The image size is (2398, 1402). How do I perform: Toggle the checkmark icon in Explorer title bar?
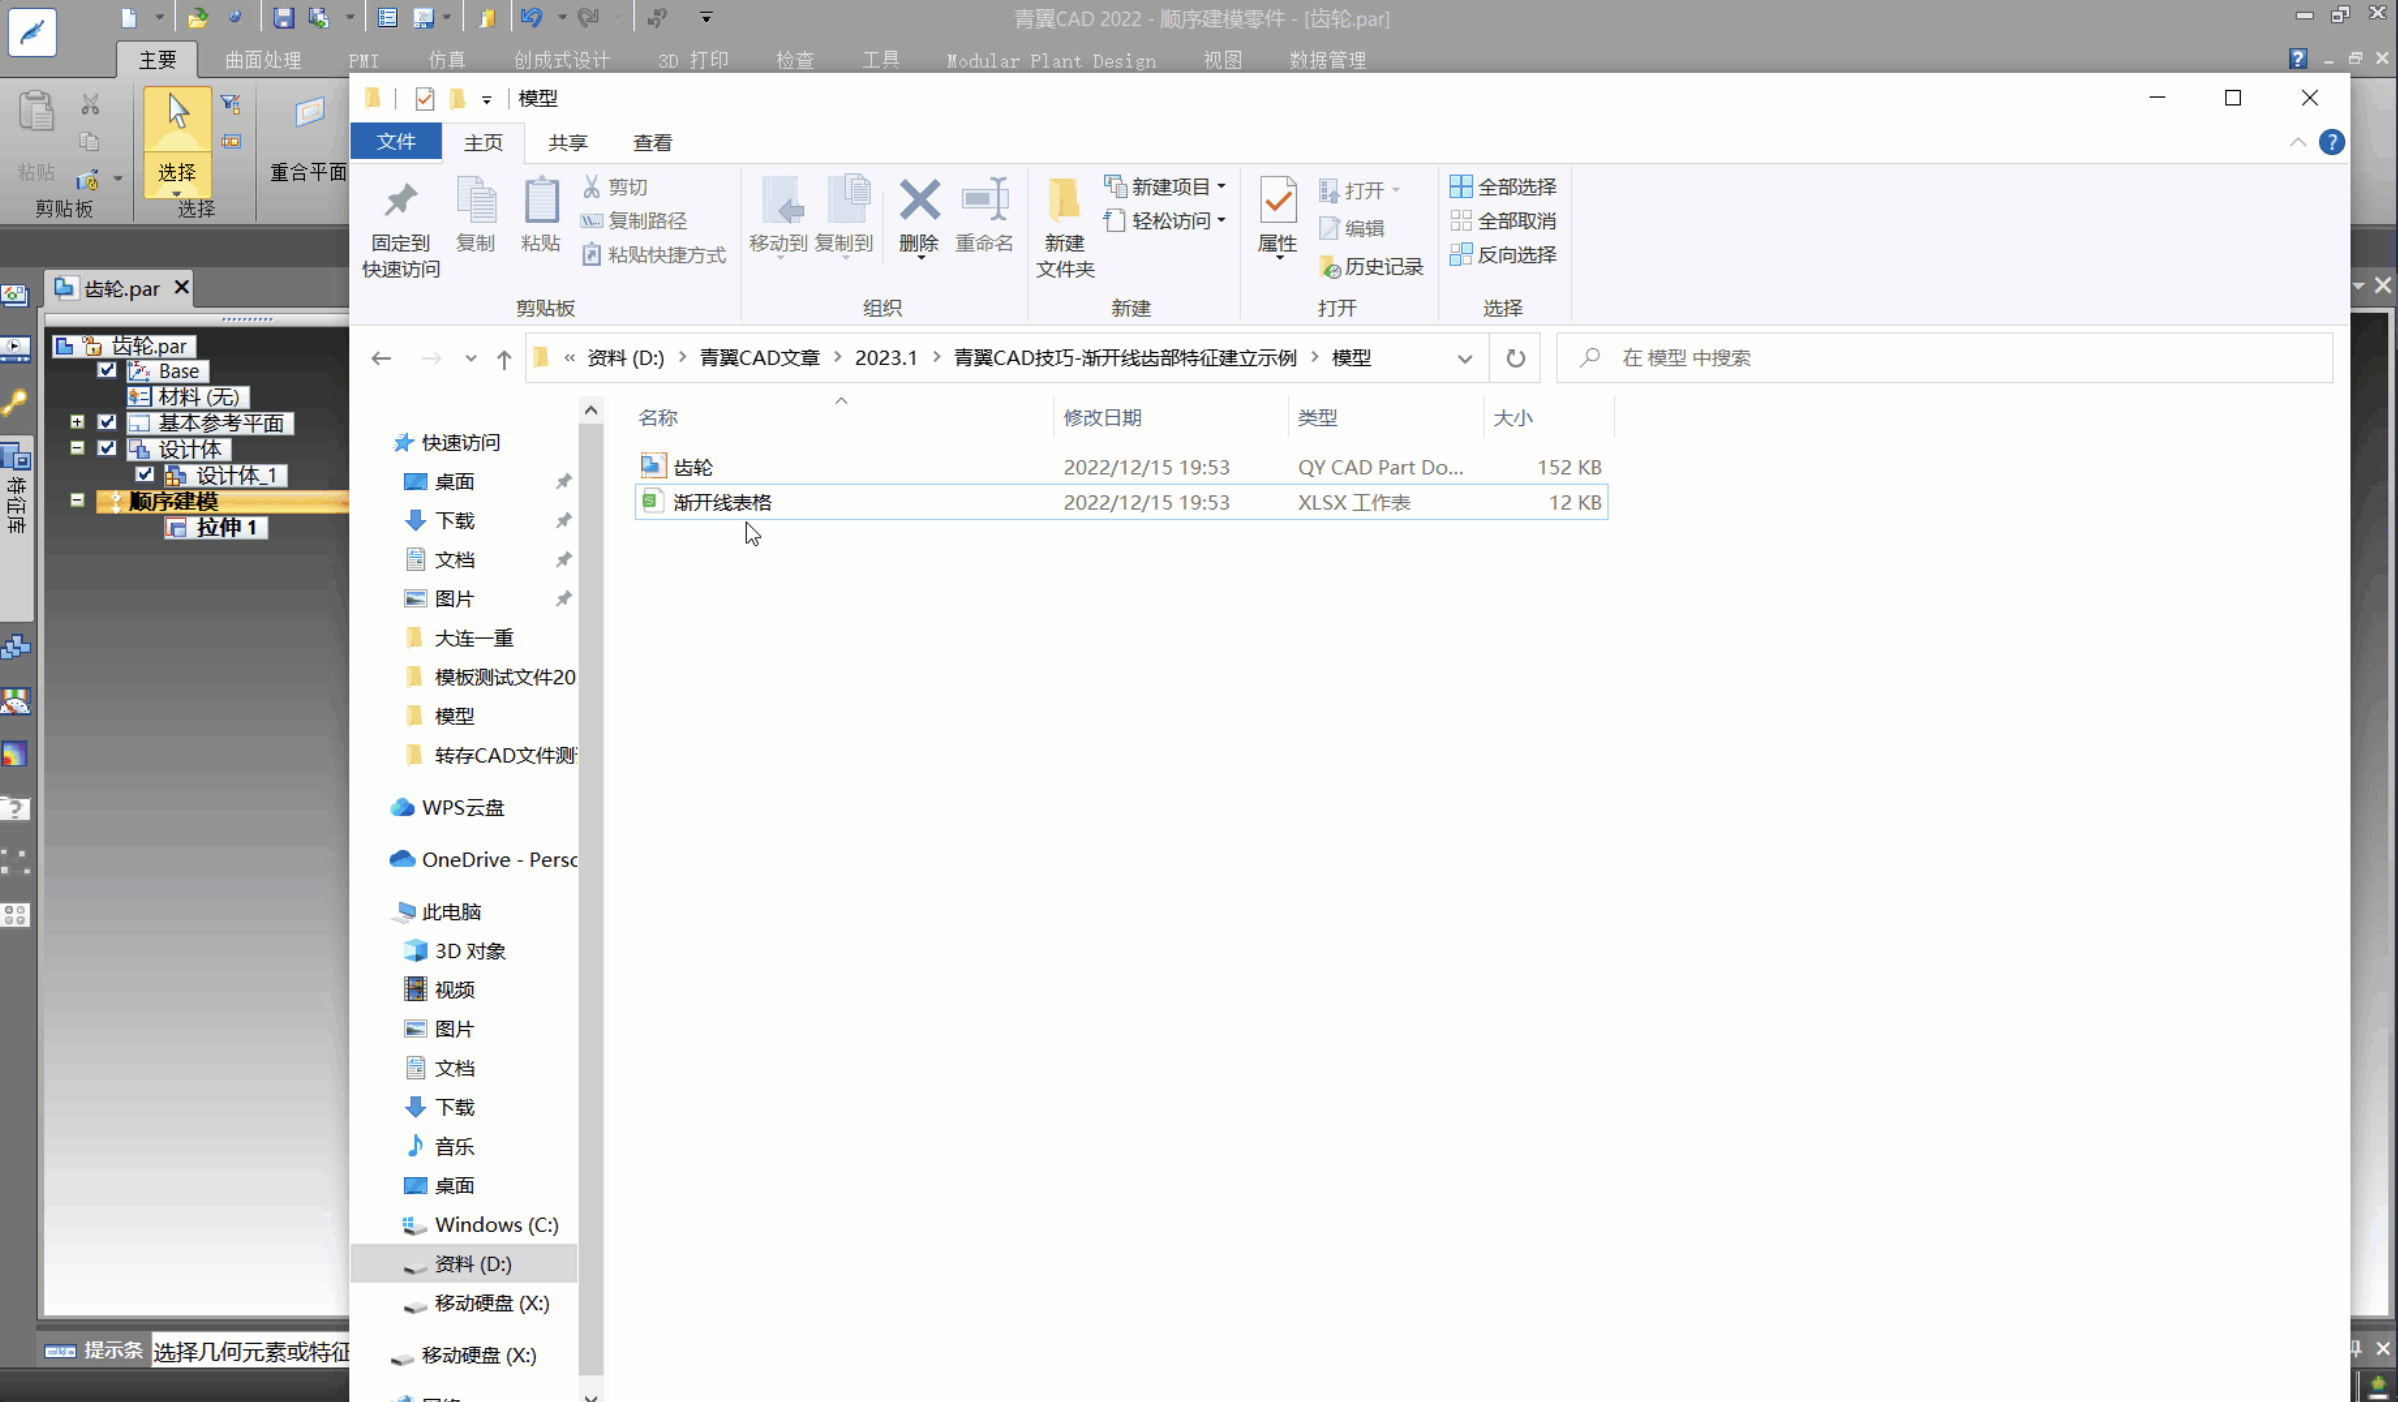point(425,98)
